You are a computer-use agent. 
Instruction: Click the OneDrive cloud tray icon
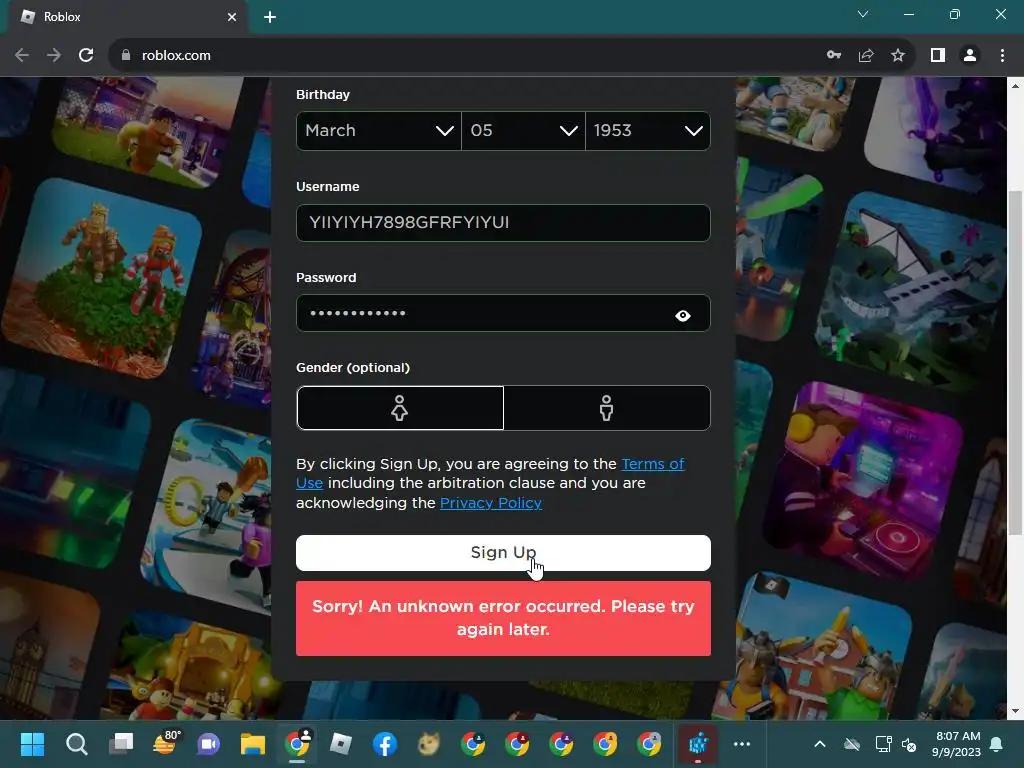pos(852,744)
